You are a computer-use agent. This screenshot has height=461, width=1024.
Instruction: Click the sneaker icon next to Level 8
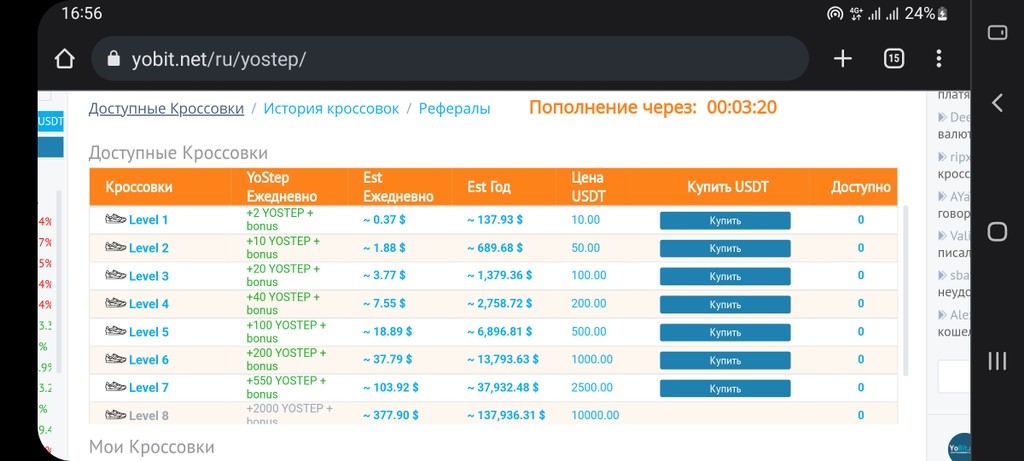click(116, 415)
